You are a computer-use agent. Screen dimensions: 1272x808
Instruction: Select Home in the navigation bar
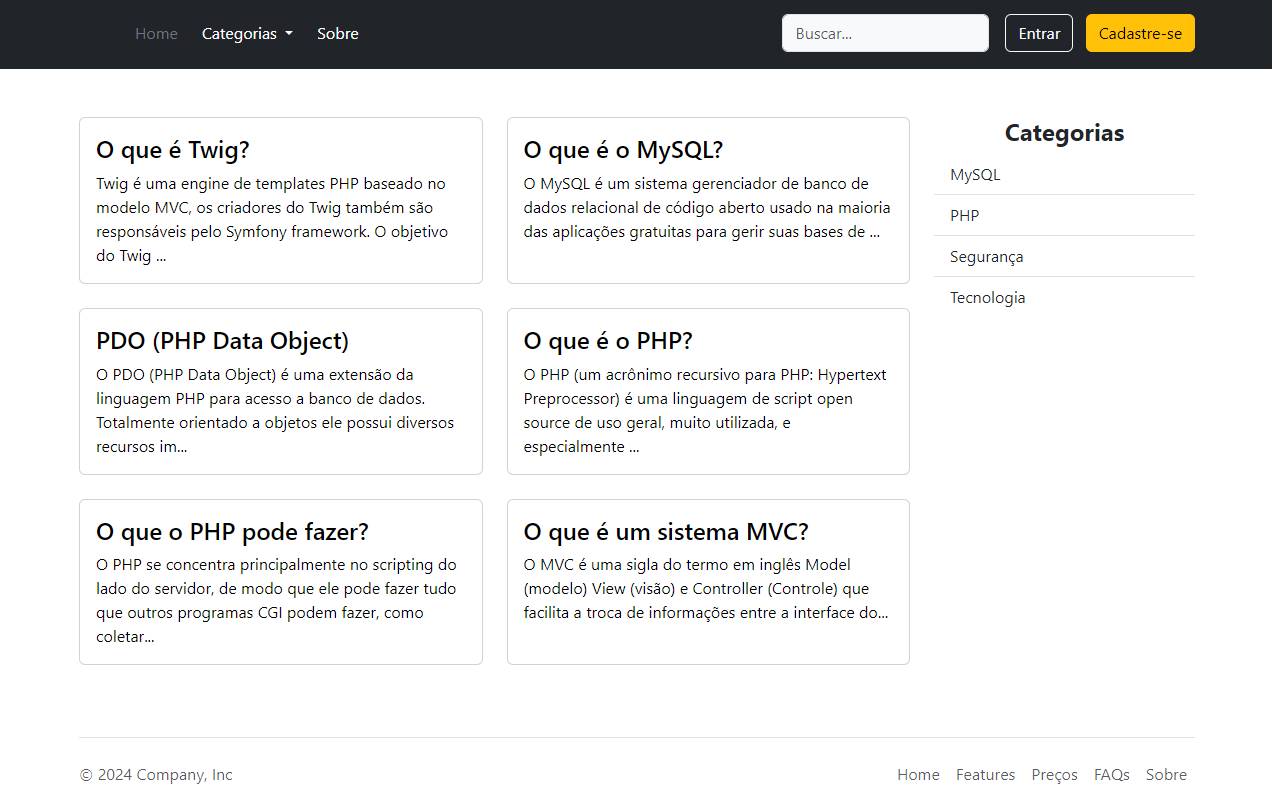(x=156, y=33)
